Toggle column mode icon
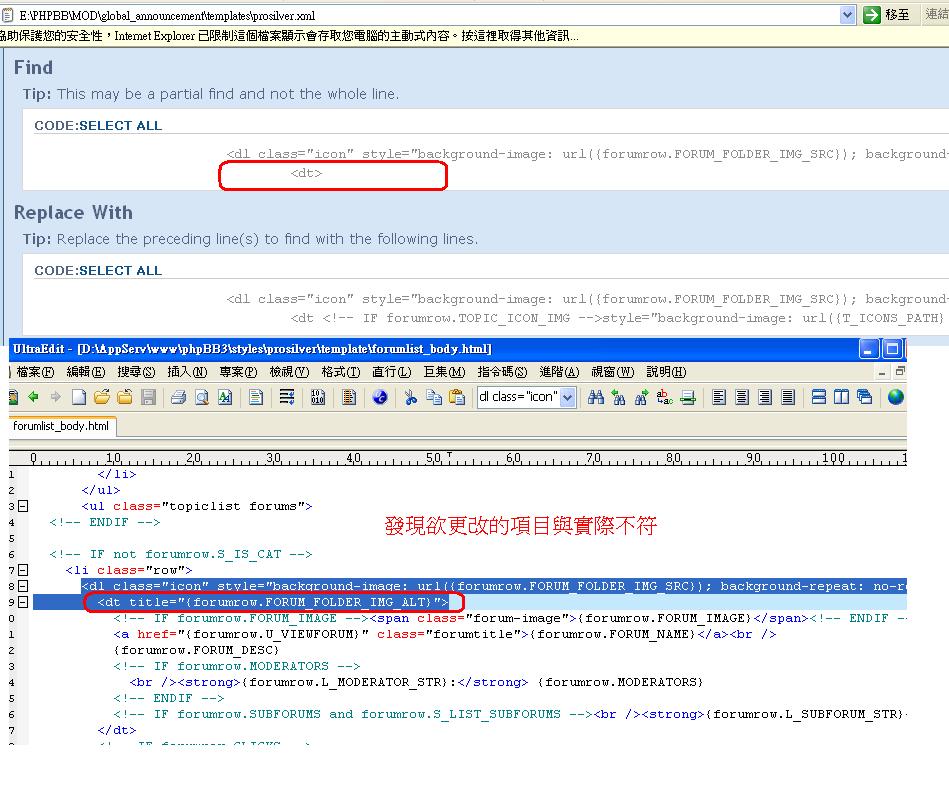Viewport: 949px width, 798px height. tap(349, 397)
